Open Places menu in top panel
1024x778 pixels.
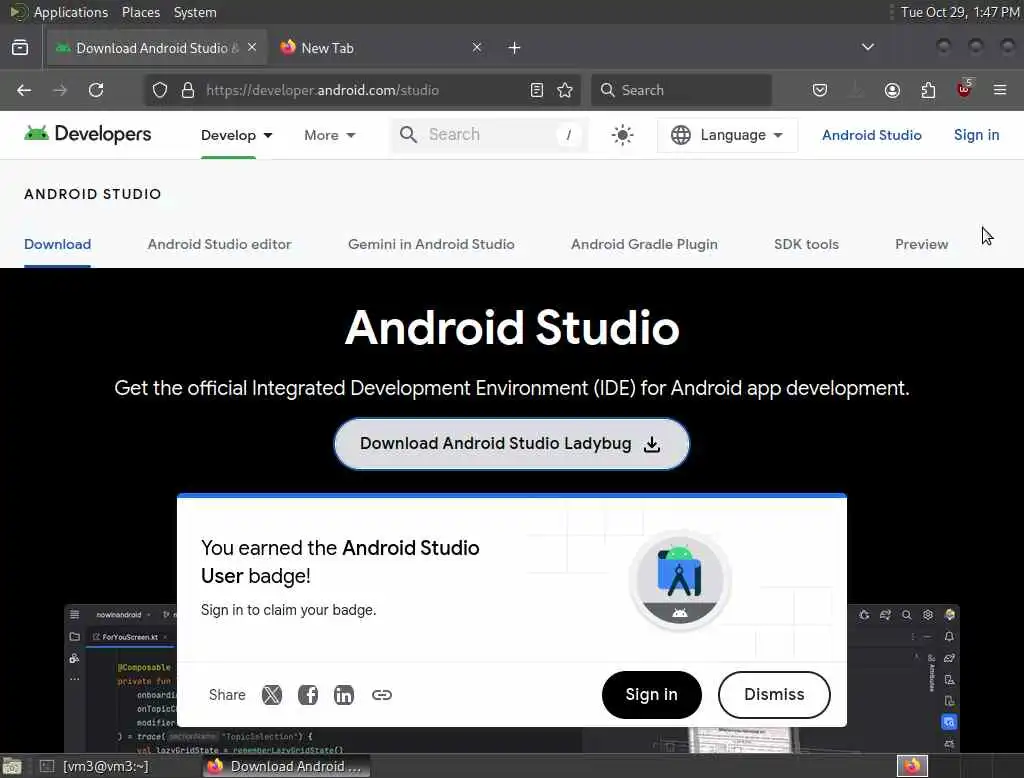coord(140,12)
